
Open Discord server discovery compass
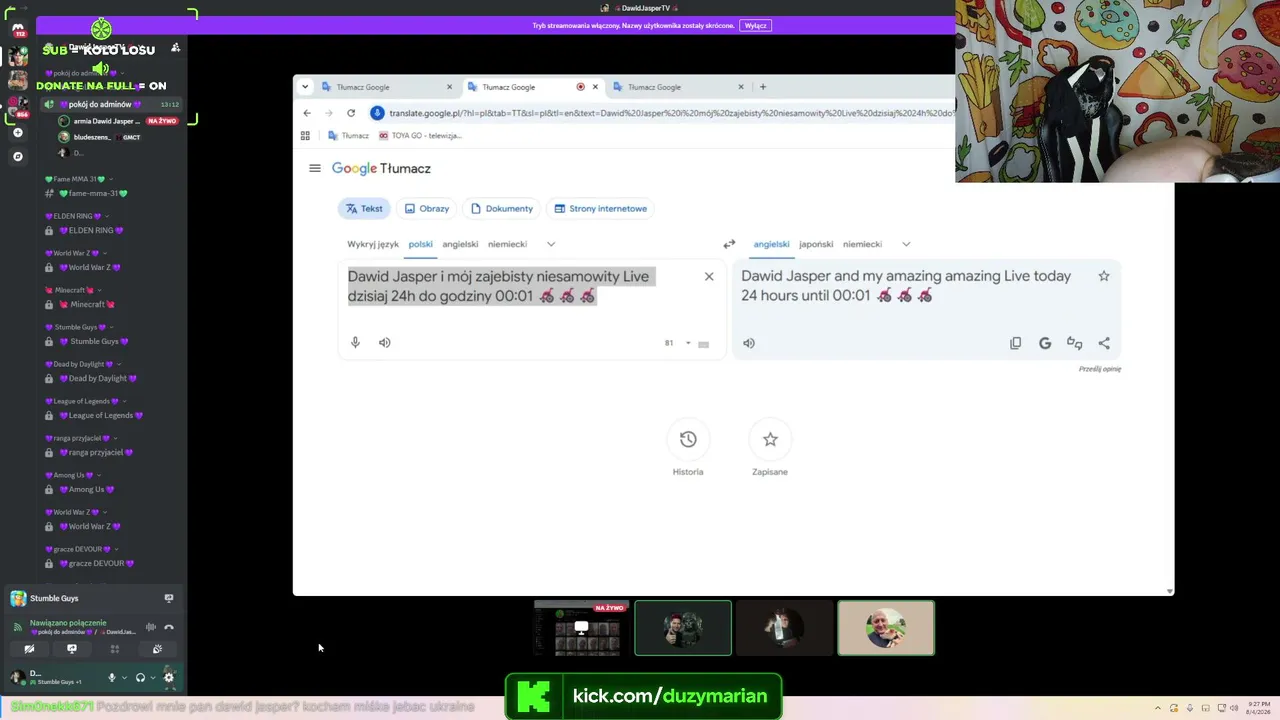click(x=18, y=156)
